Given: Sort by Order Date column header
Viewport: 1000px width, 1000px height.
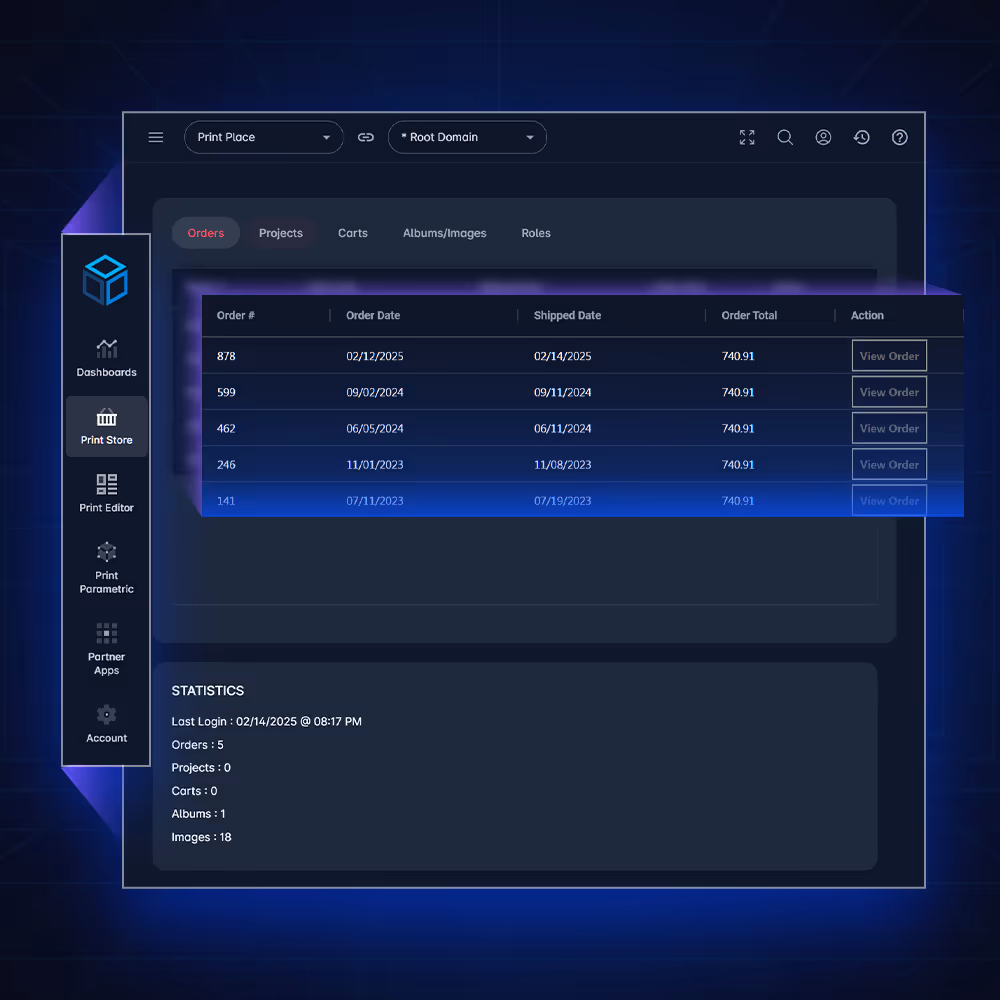Looking at the screenshot, I should coord(373,315).
